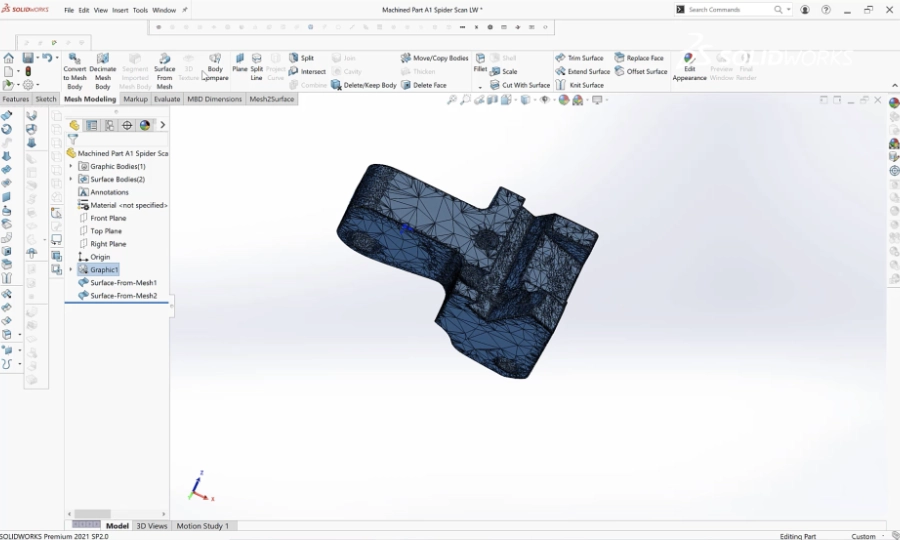Use the Cut With Surface tool
Screen dimensions: 900x540
point(520,85)
